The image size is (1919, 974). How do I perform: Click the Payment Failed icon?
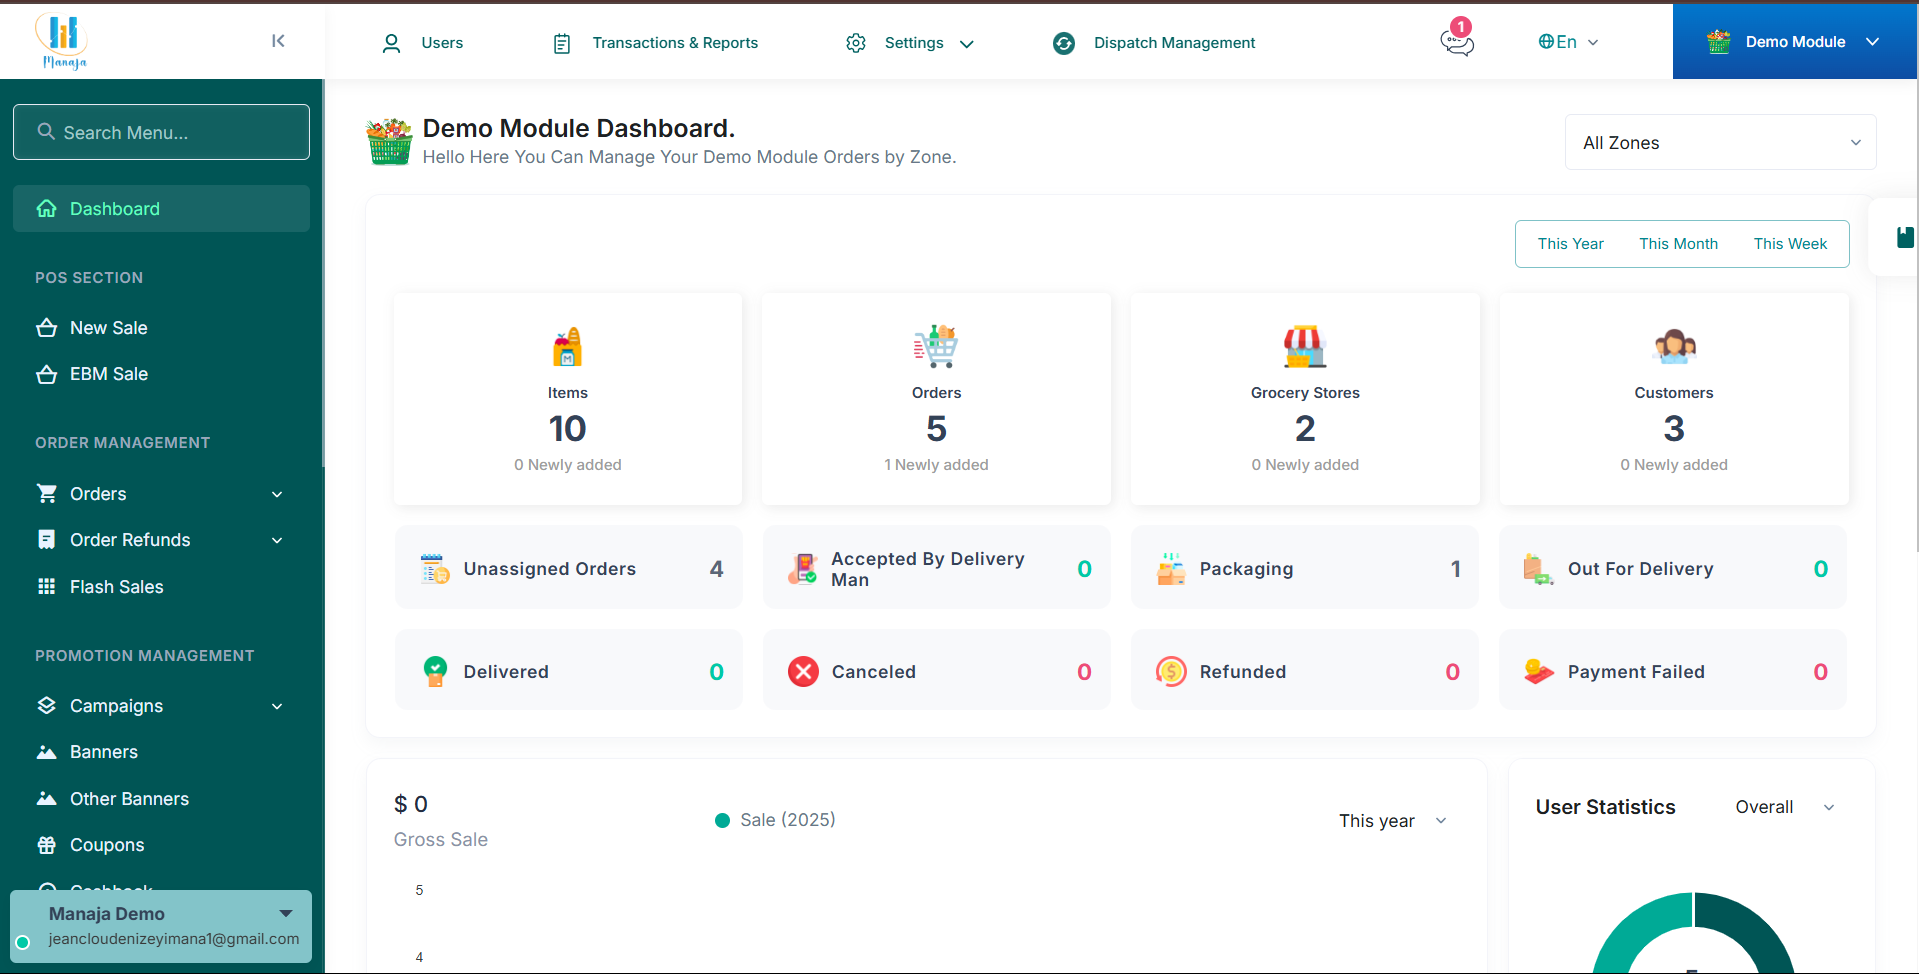[x=1539, y=671]
